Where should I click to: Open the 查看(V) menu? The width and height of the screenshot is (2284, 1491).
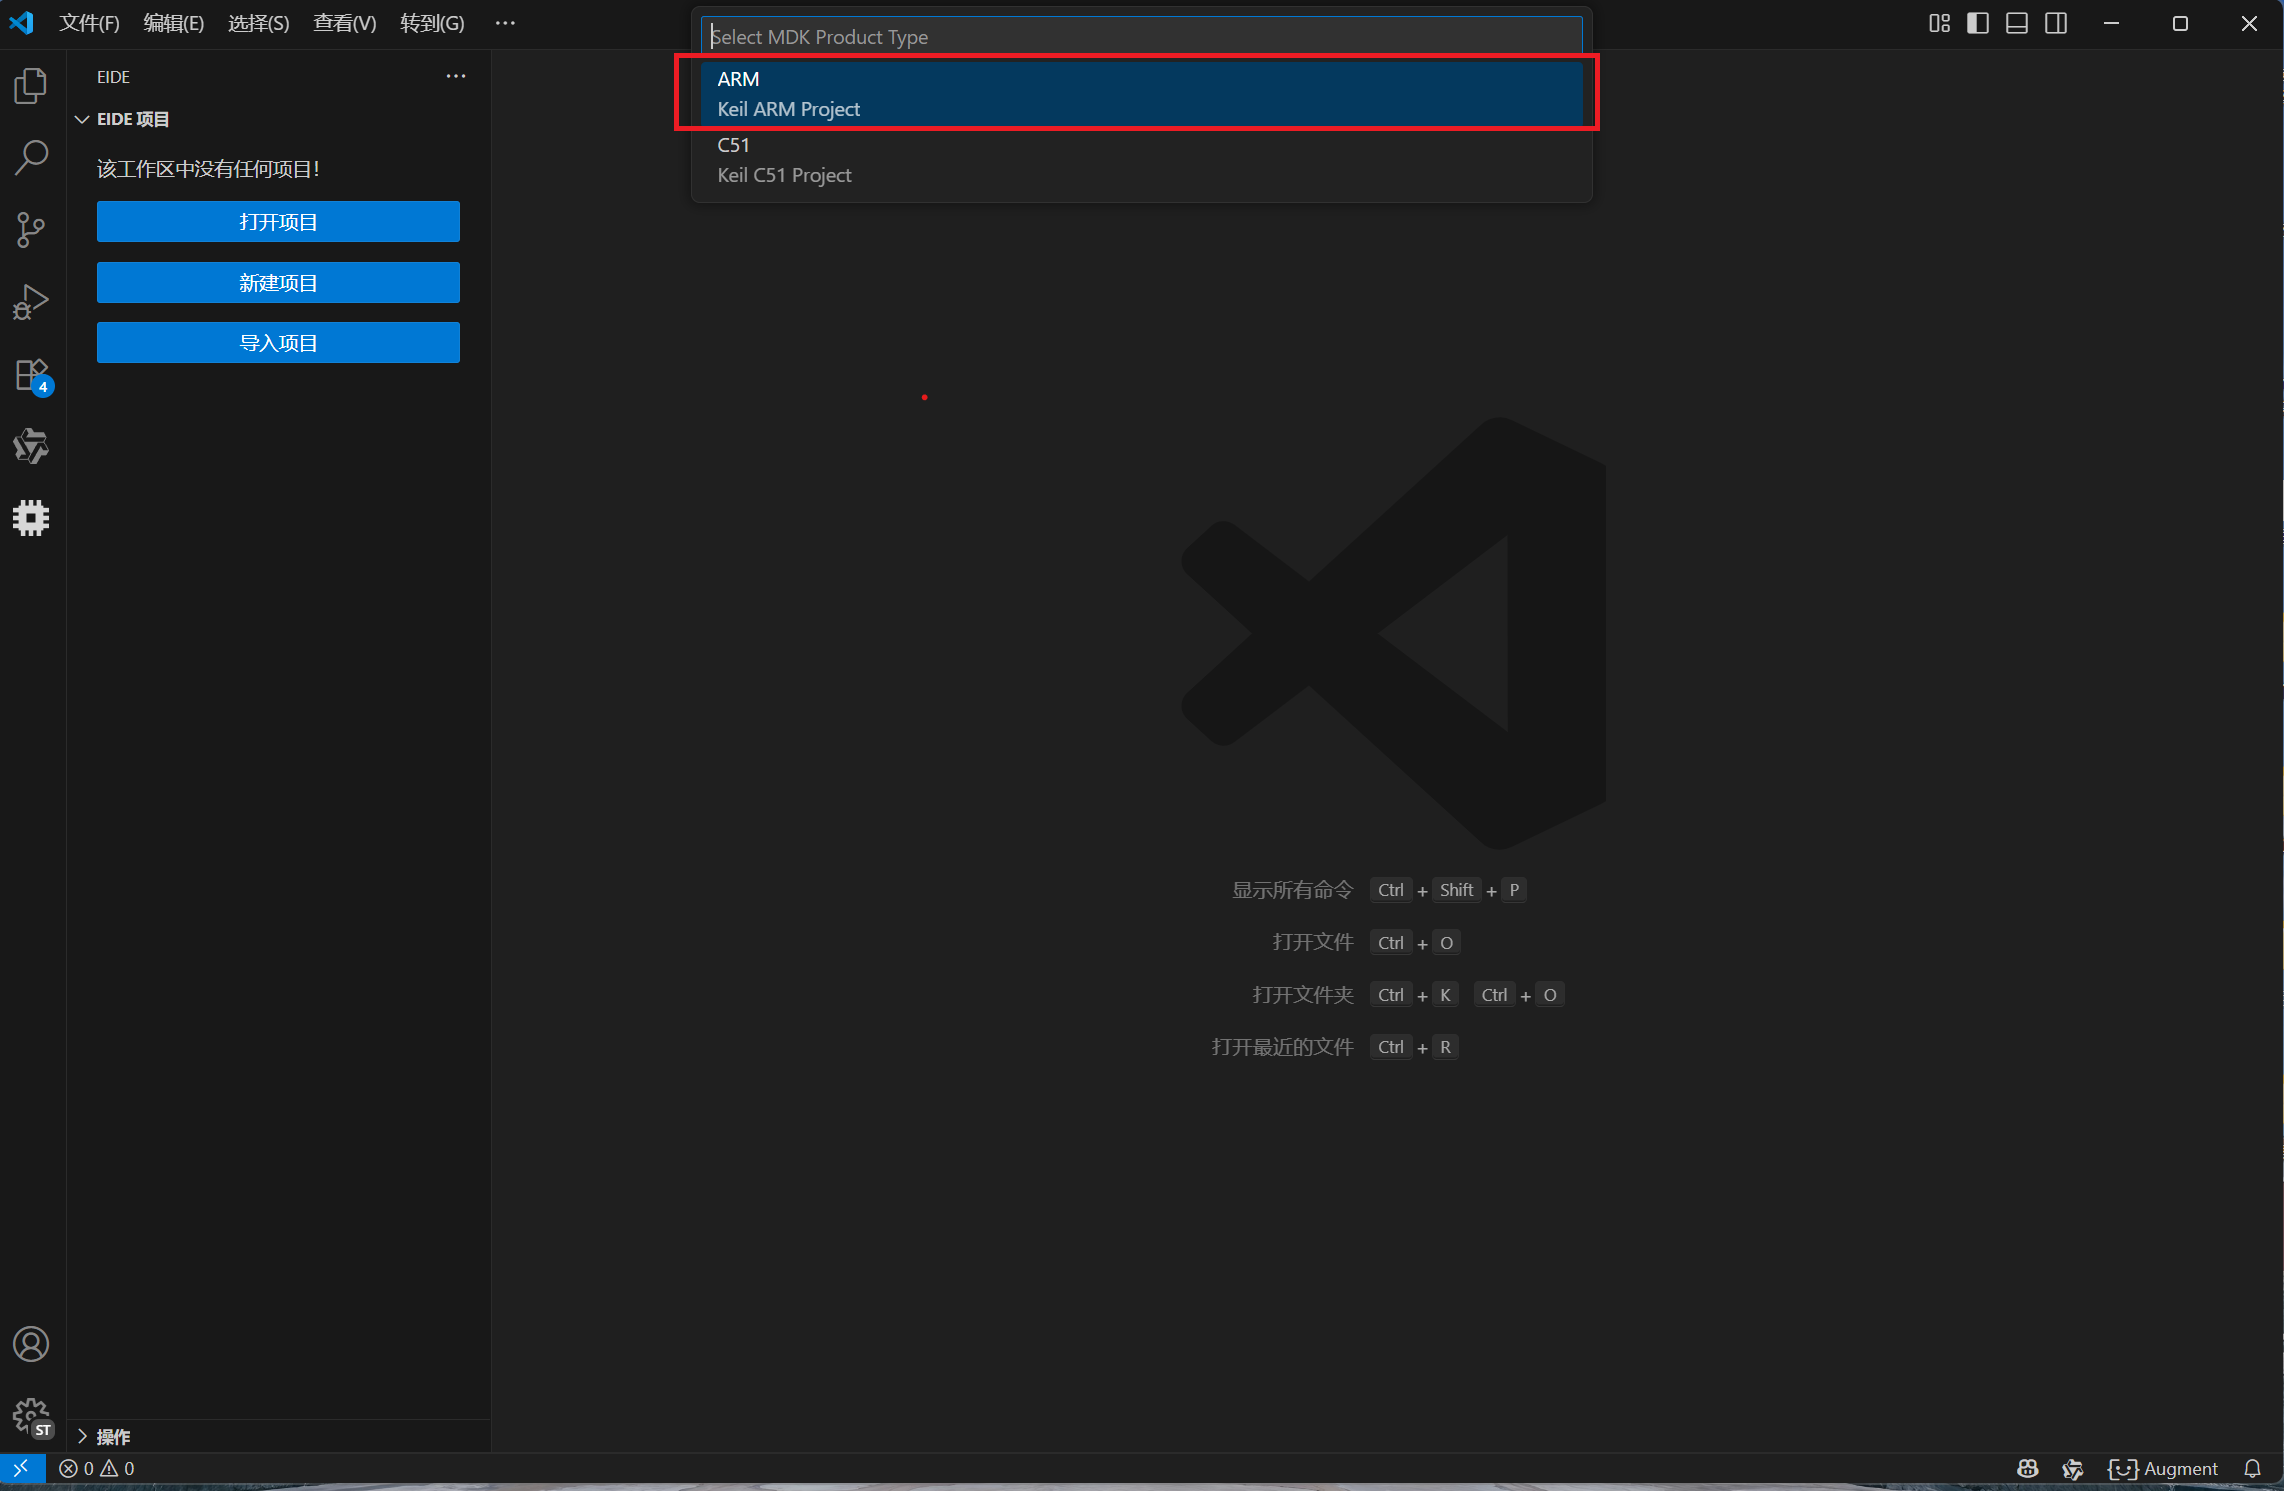tap(344, 23)
